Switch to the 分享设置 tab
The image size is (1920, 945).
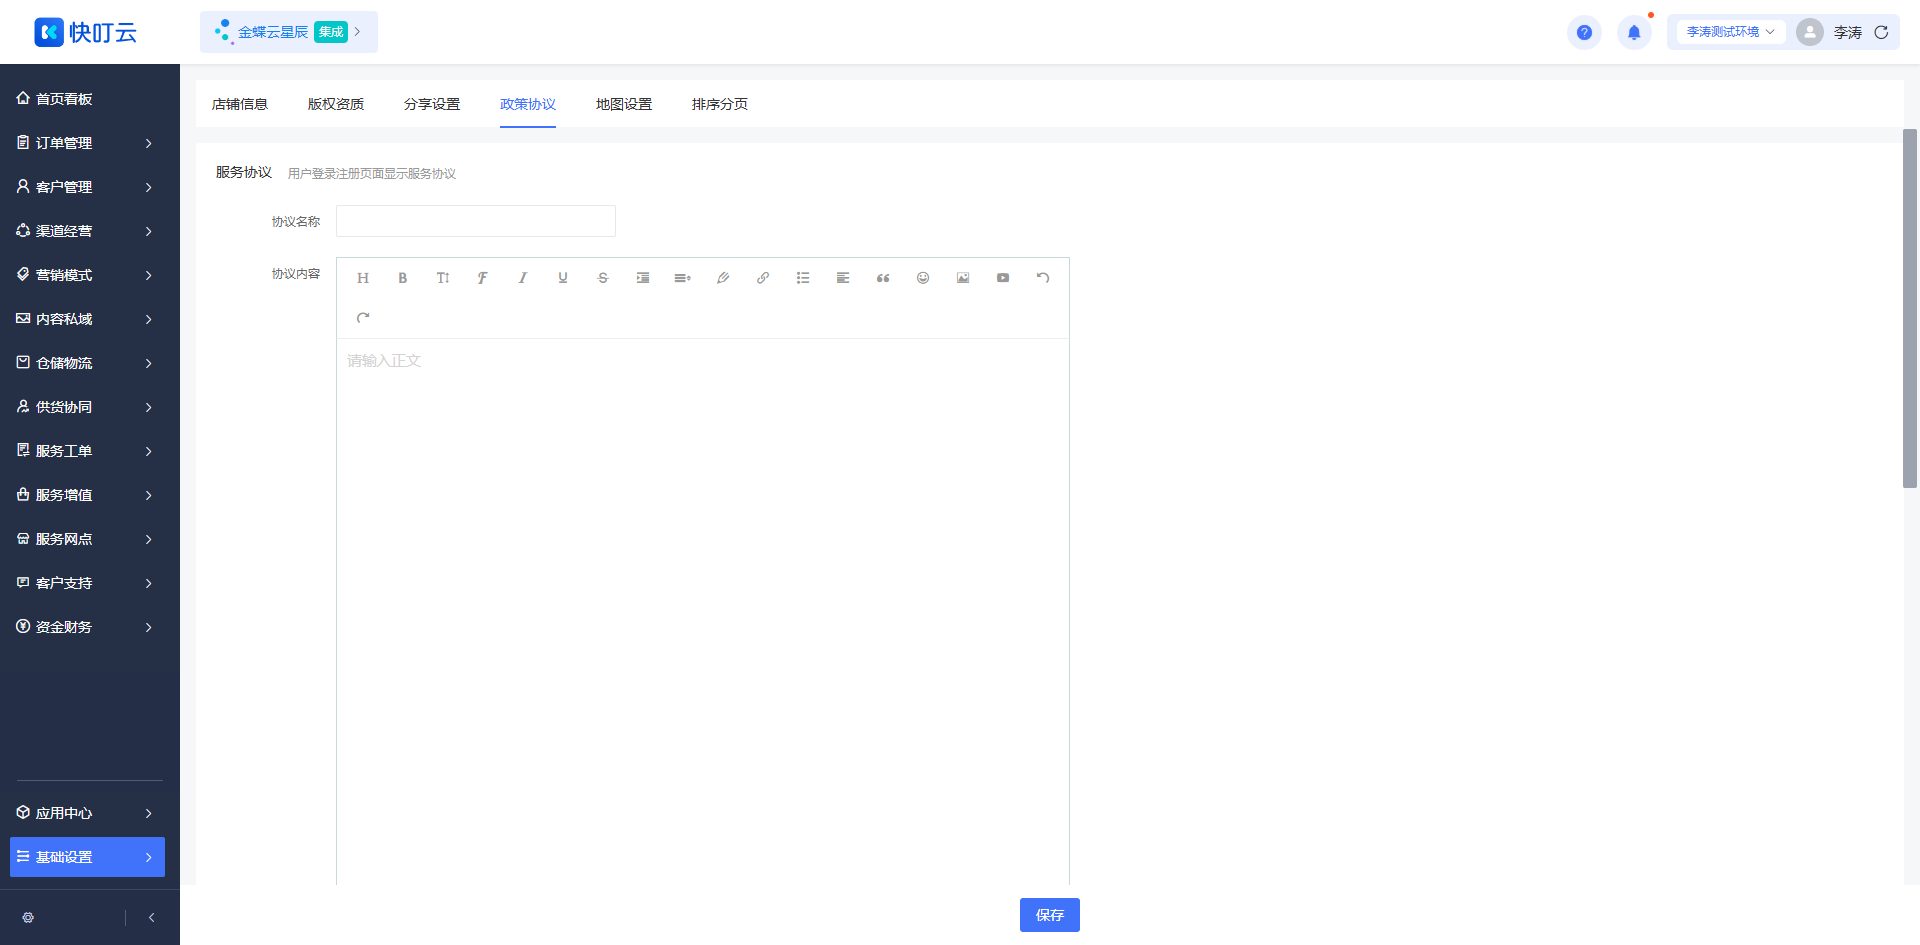click(432, 104)
